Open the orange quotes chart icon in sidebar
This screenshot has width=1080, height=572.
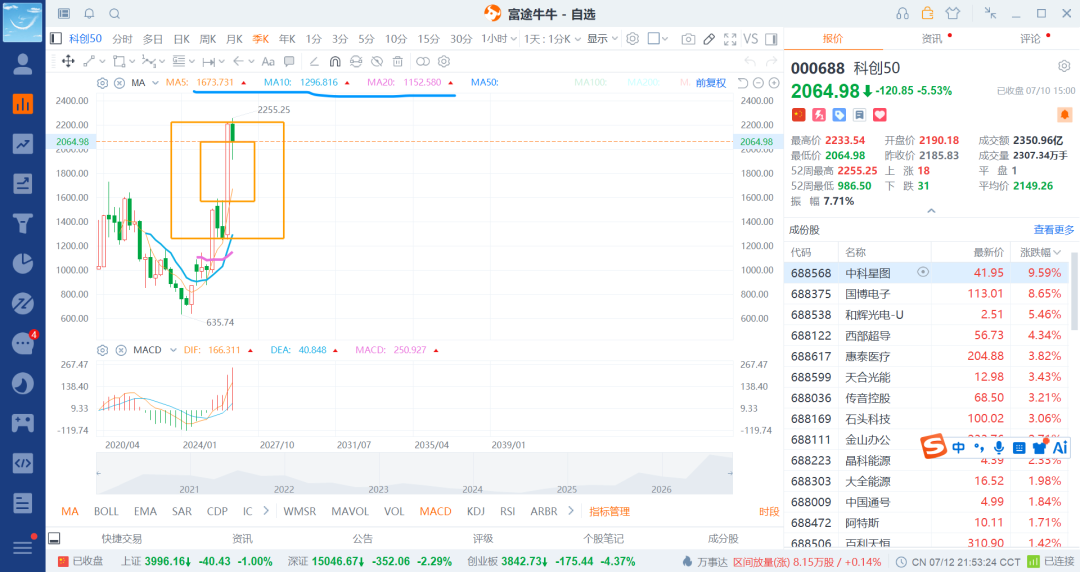pos(23,104)
